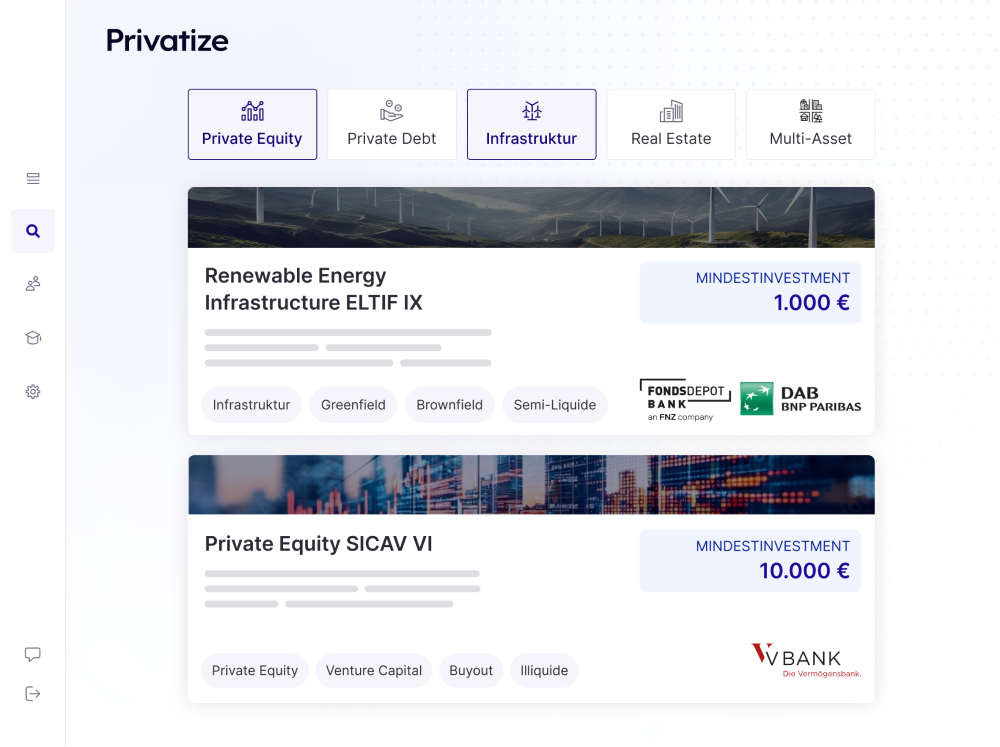Click the Venture Capital tag
The width and height of the screenshot is (1000, 747).
pyautogui.click(x=374, y=670)
